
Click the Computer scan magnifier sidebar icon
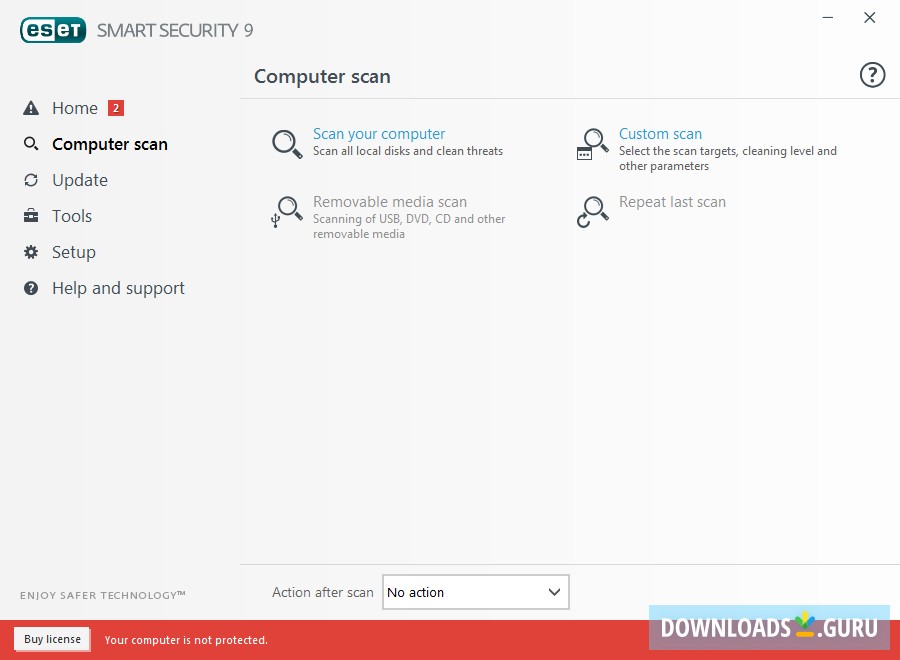coord(31,143)
